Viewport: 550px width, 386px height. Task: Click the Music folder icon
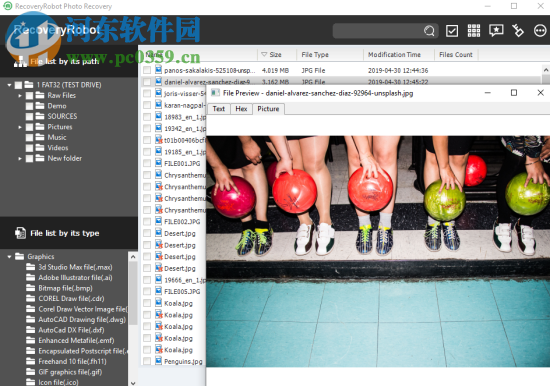coord(40,137)
